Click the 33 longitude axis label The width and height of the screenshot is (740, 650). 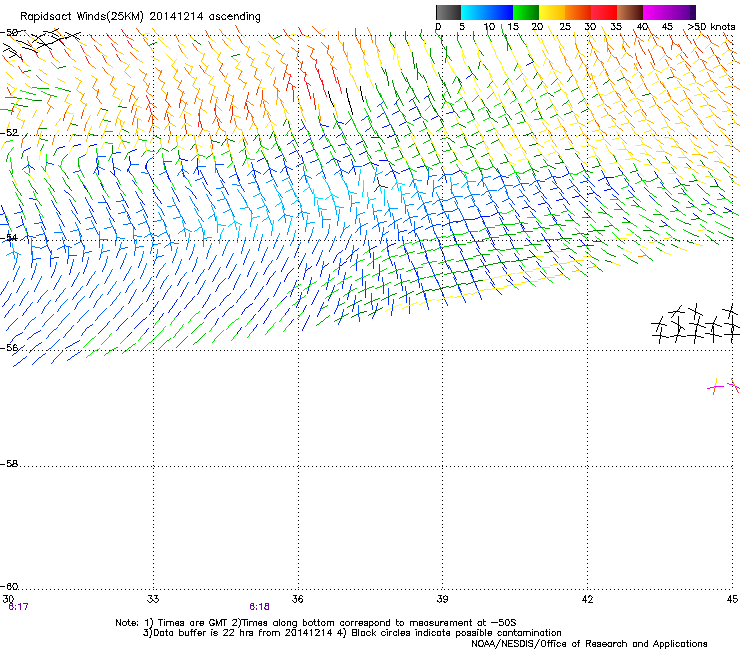coord(153,599)
